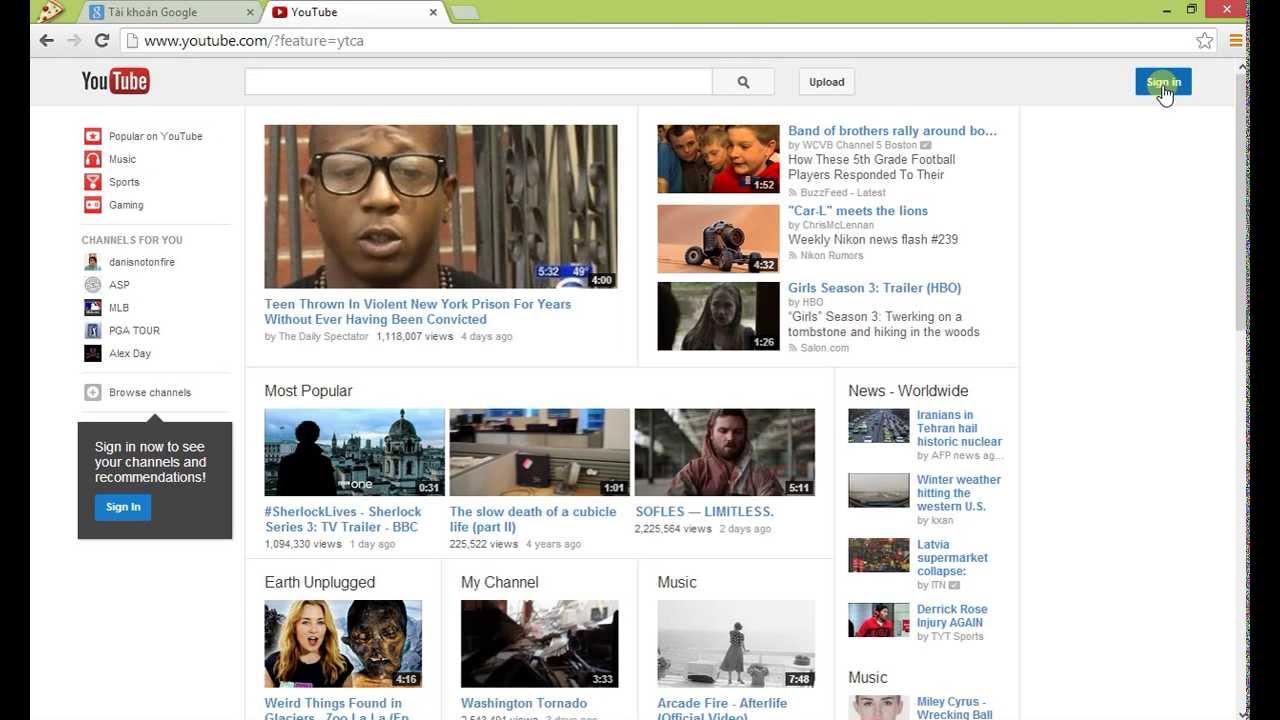
Task: Click danisnotonfire channel avatar
Action: tap(92, 262)
